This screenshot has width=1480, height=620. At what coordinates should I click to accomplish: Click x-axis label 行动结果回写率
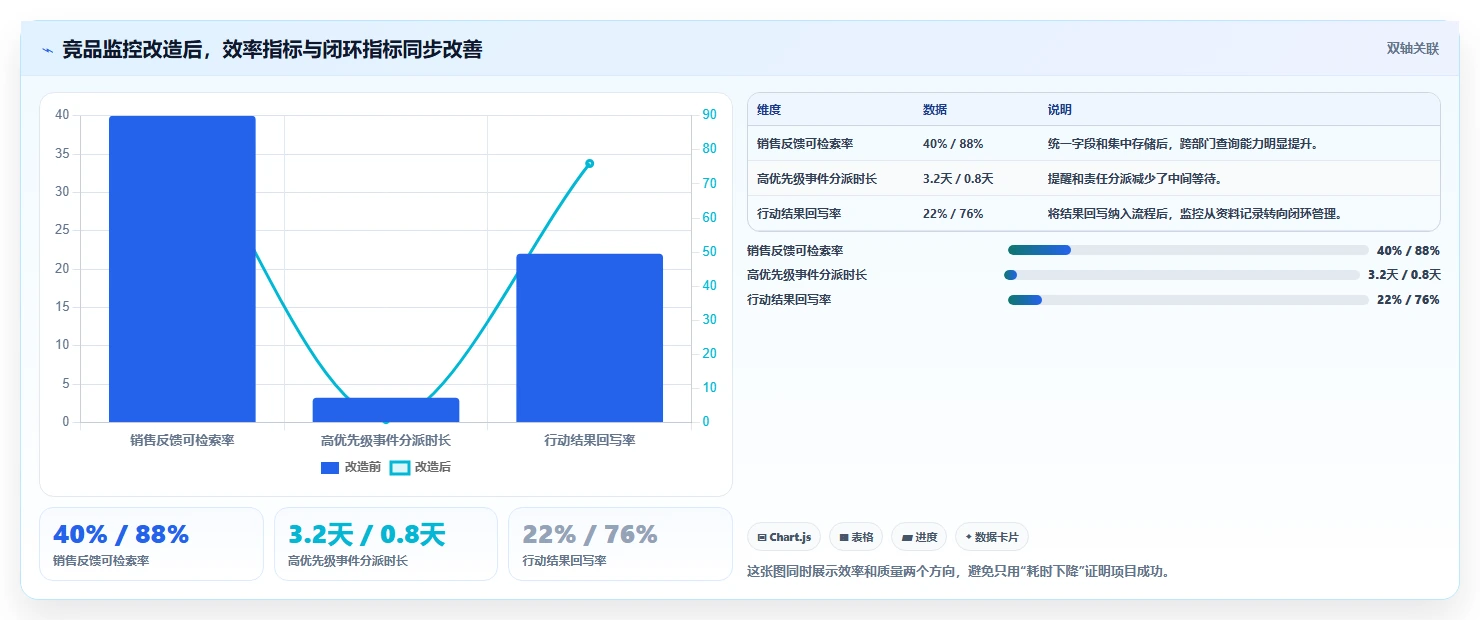[x=590, y=440]
